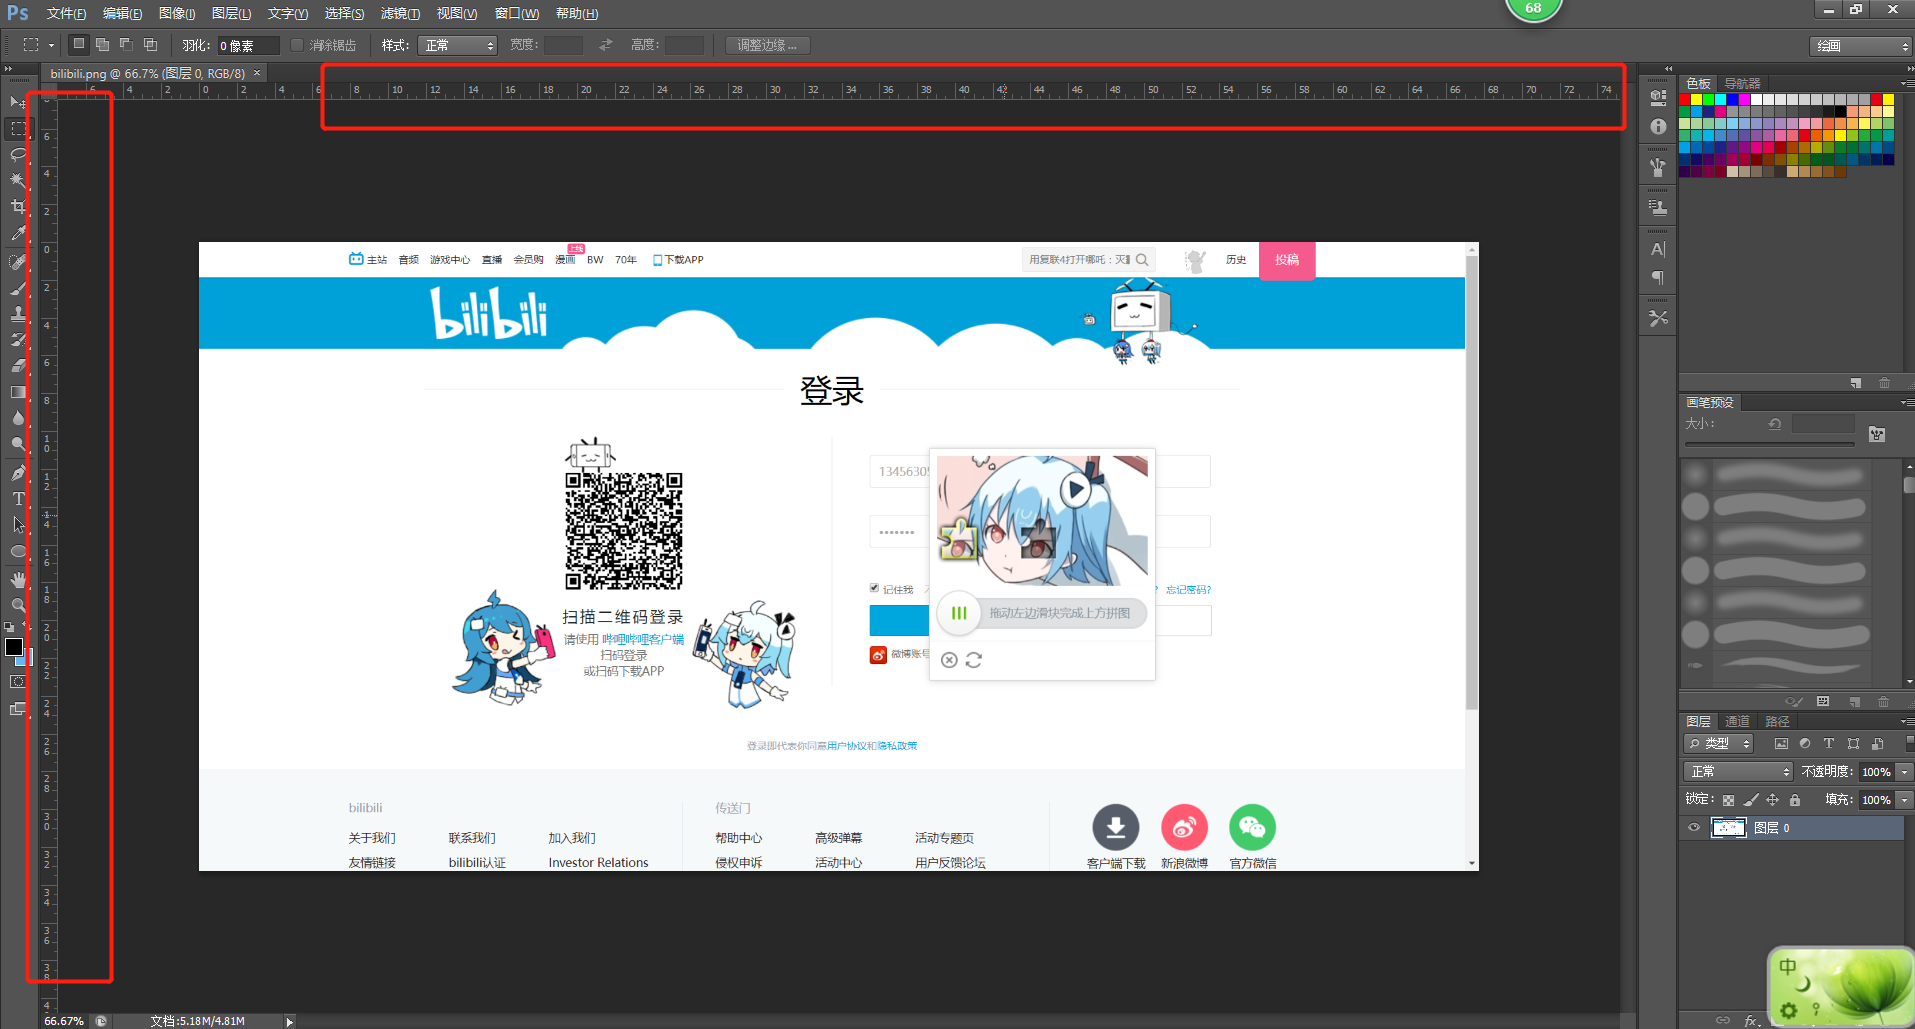Open the 滤镜 Filter menu
The image size is (1915, 1029).
[x=400, y=13]
